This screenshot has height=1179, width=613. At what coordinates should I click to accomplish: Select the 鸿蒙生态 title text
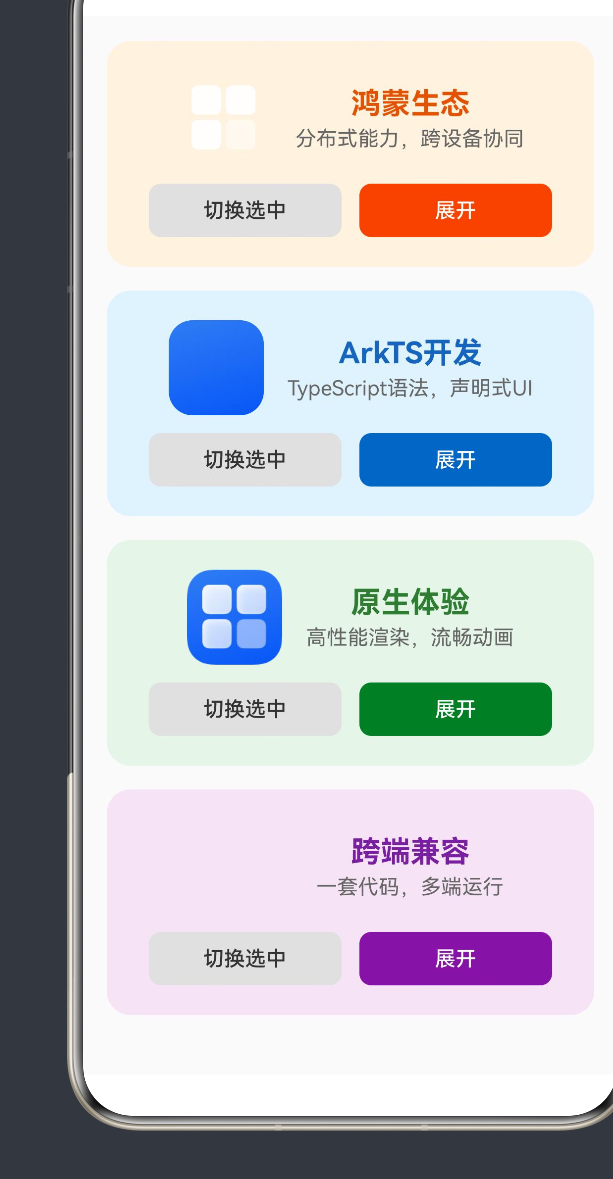410,104
